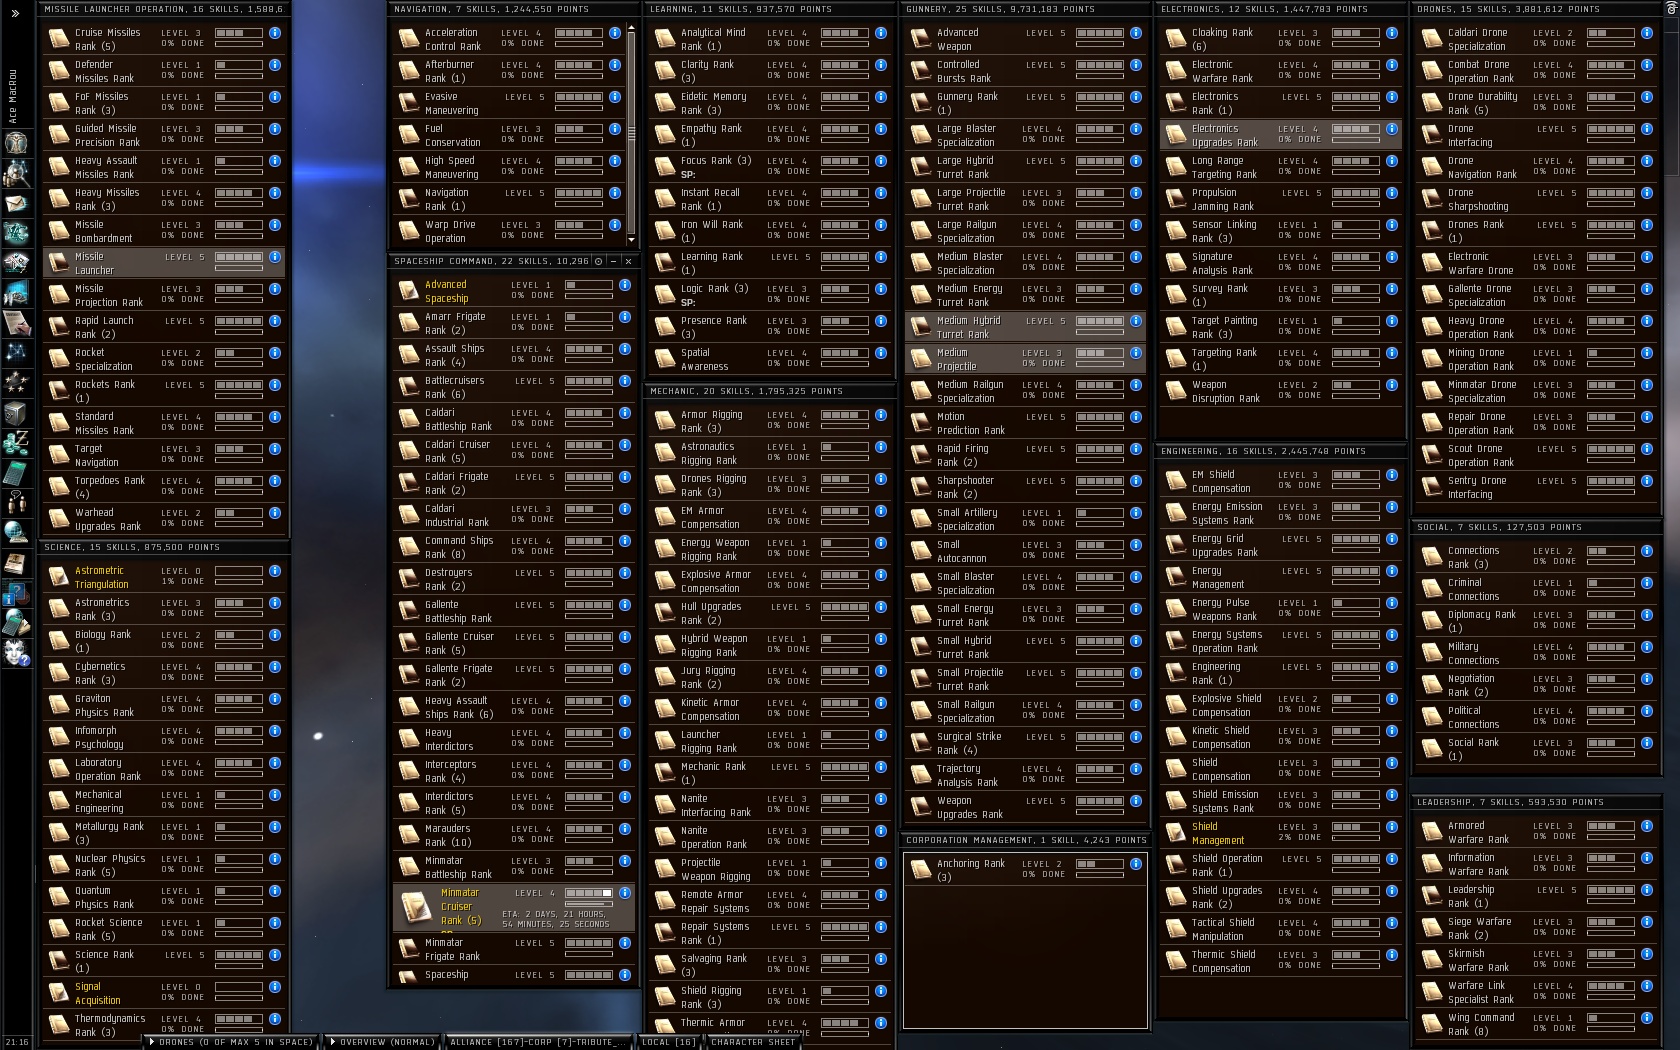This screenshot has width=1680, height=1050.
Task: Open the assets safe icon in the sidebar
Action: [x=15, y=412]
